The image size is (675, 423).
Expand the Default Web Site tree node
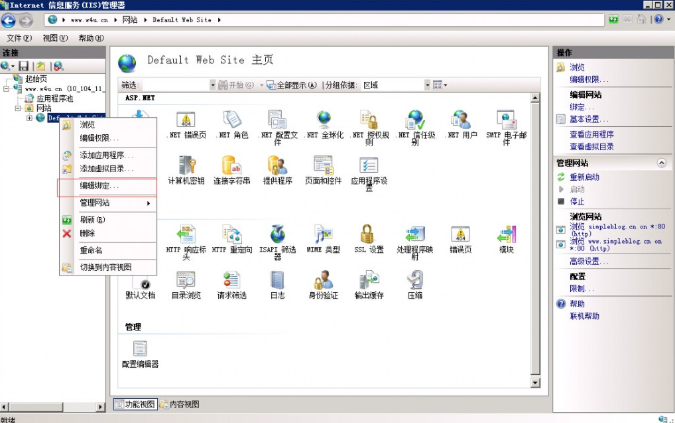pyautogui.click(x=29, y=117)
